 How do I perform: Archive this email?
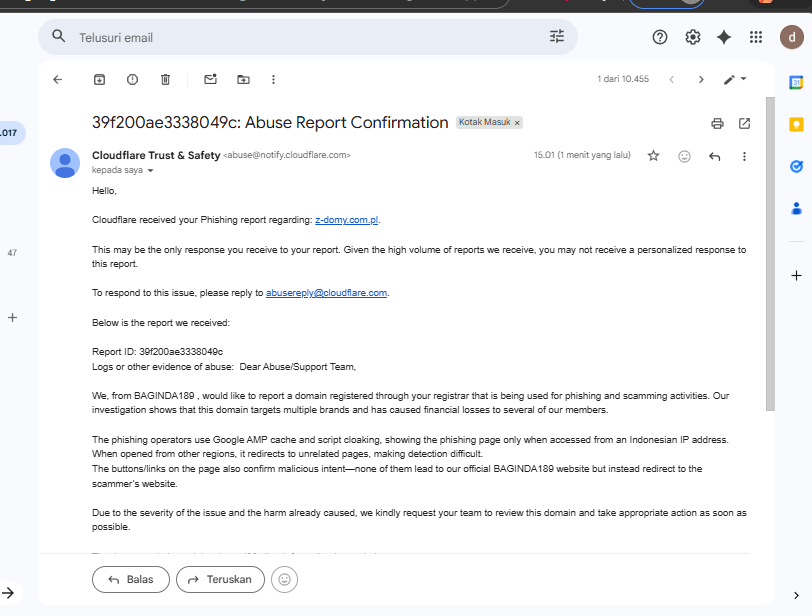(x=99, y=79)
